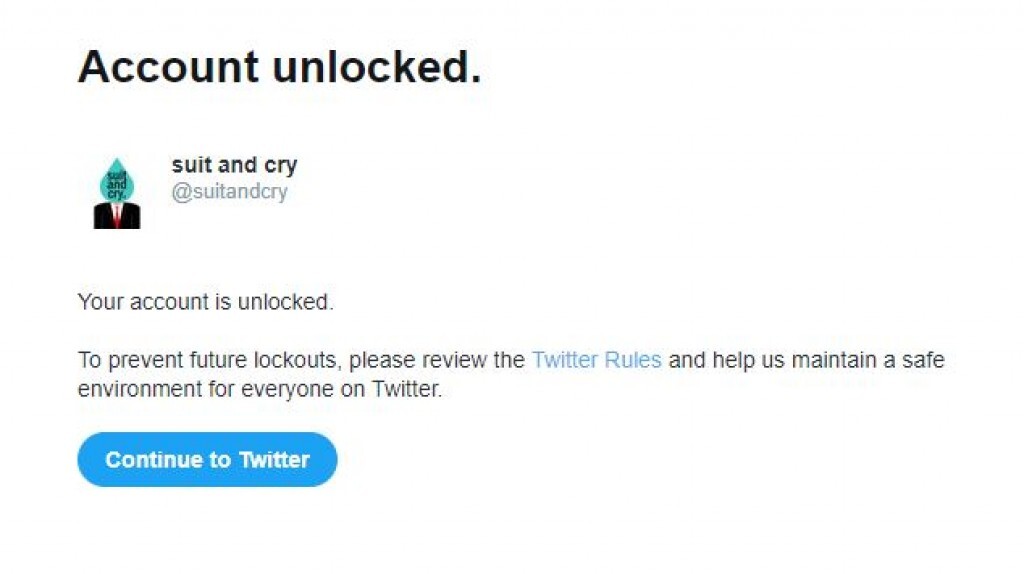Click the teal teardrop head in the avatar
The image size is (1024, 574).
pos(117,180)
